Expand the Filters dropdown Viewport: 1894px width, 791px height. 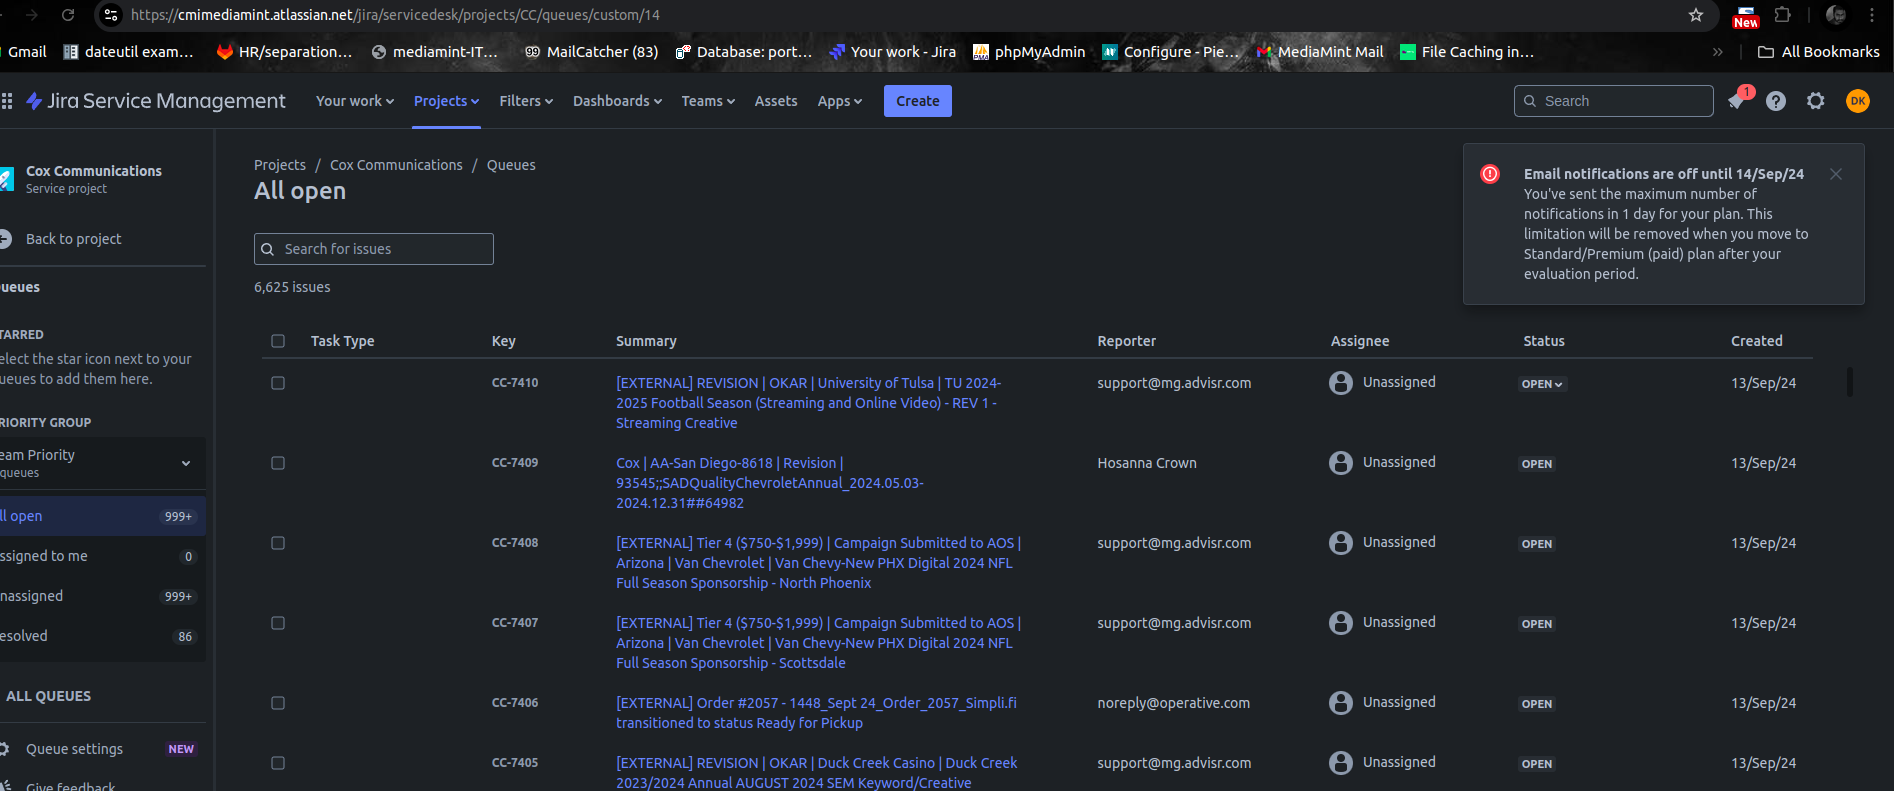pyautogui.click(x=526, y=101)
